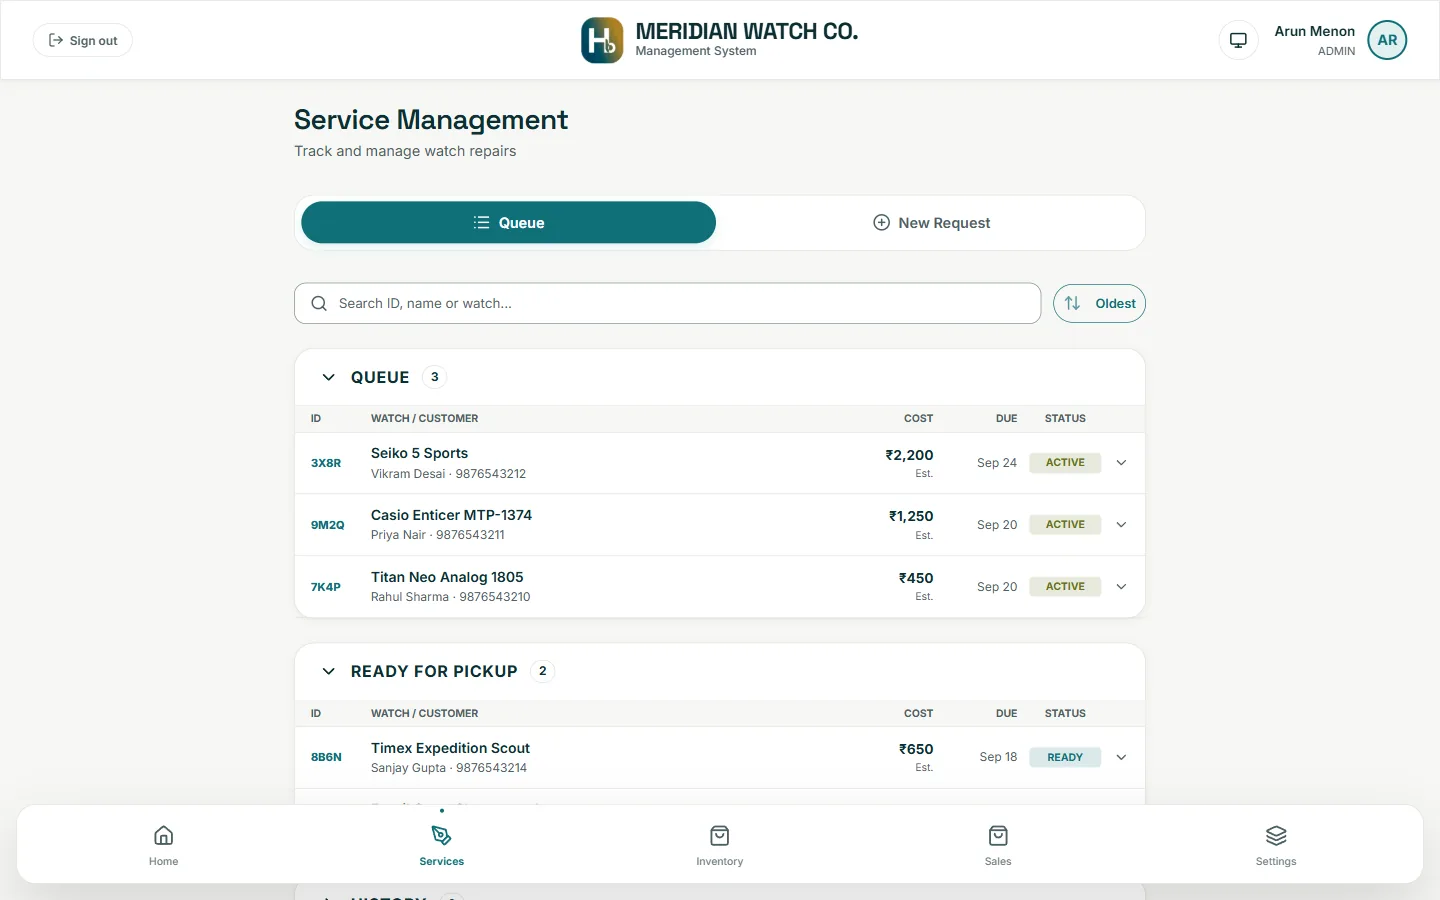Open Sales in bottom navigation
Image resolution: width=1440 pixels, height=900 pixels.
[x=998, y=845]
